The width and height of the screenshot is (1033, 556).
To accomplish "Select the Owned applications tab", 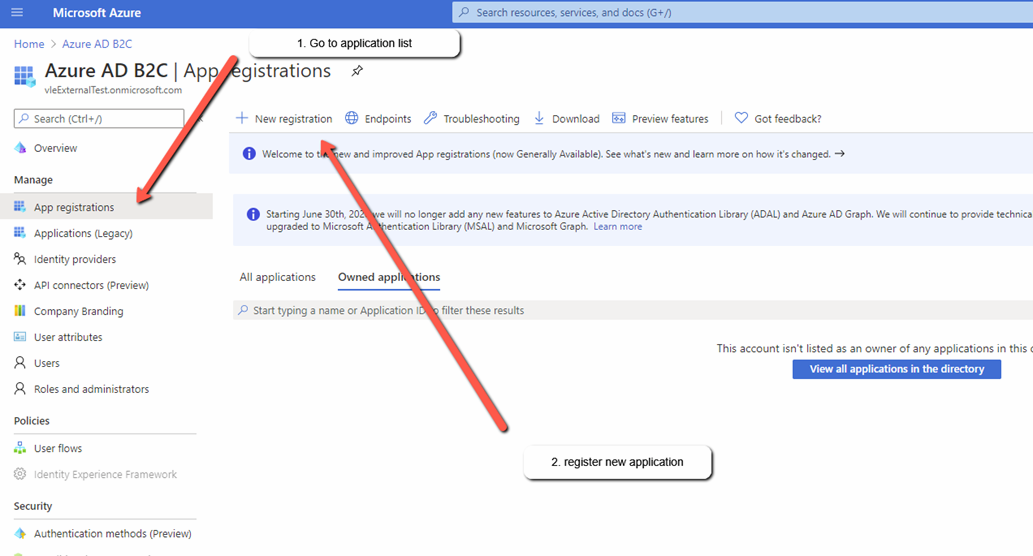I will pyautogui.click(x=389, y=277).
